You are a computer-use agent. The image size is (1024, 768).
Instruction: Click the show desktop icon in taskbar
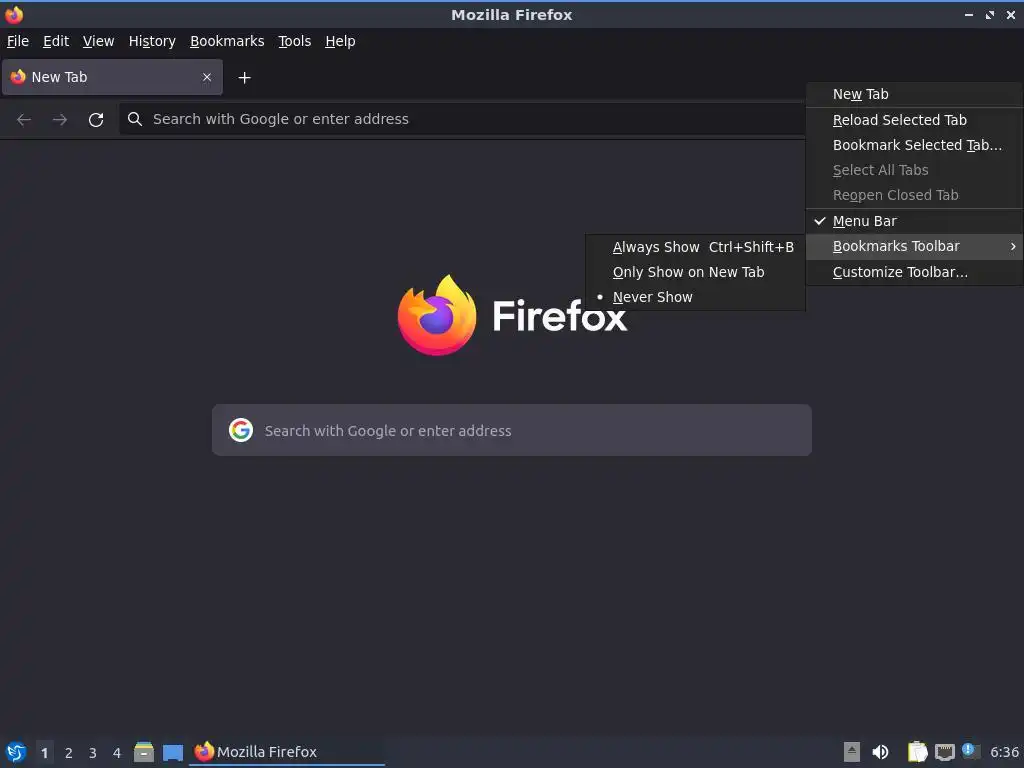pos(172,752)
